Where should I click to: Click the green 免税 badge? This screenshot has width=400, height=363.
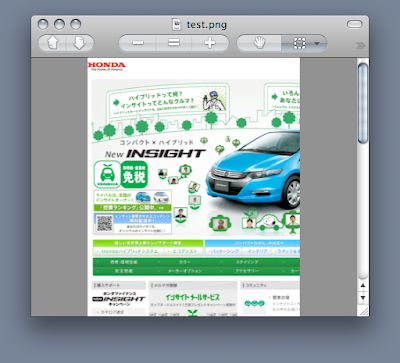134,175
